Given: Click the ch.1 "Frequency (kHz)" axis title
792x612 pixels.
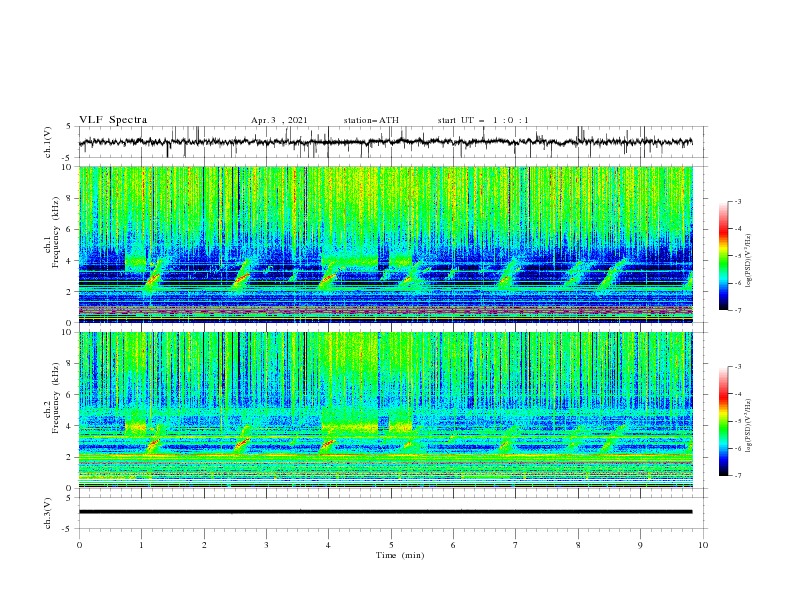Looking at the screenshot, I should pos(55,232).
